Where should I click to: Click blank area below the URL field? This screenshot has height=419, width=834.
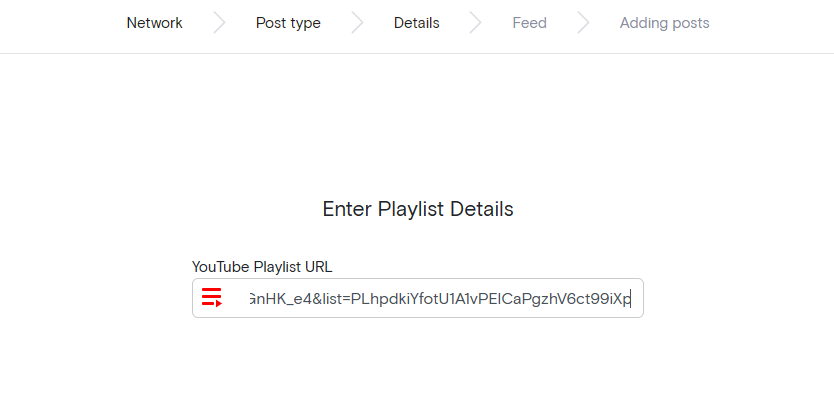point(417,370)
